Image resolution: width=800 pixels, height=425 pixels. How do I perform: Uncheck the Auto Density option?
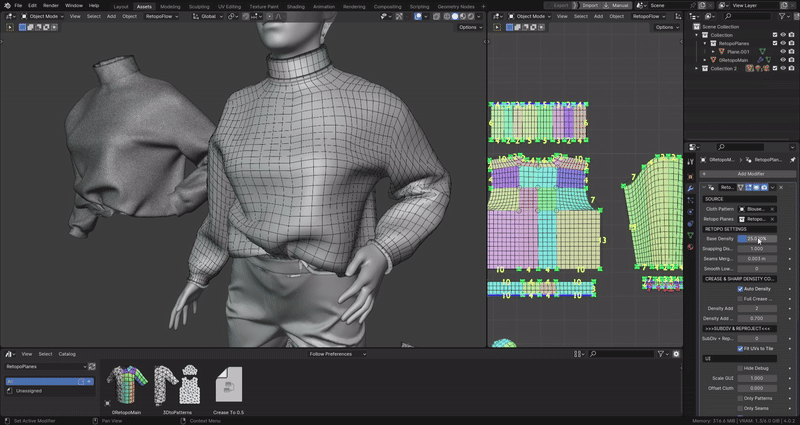(x=741, y=289)
